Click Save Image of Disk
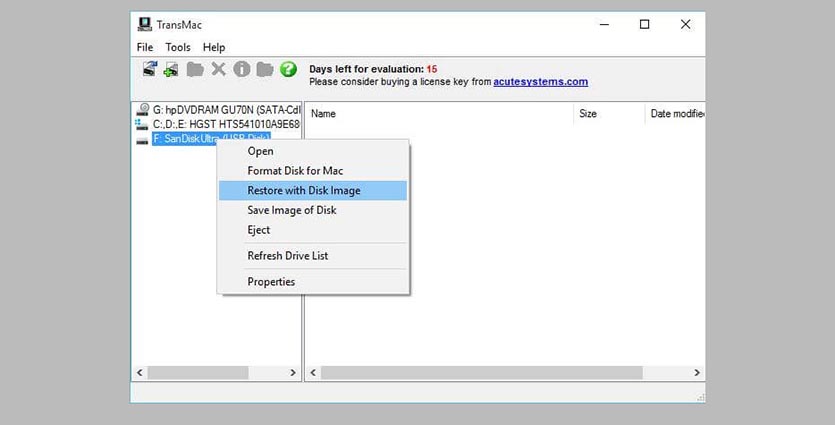Image resolution: width=835 pixels, height=425 pixels. pos(292,210)
